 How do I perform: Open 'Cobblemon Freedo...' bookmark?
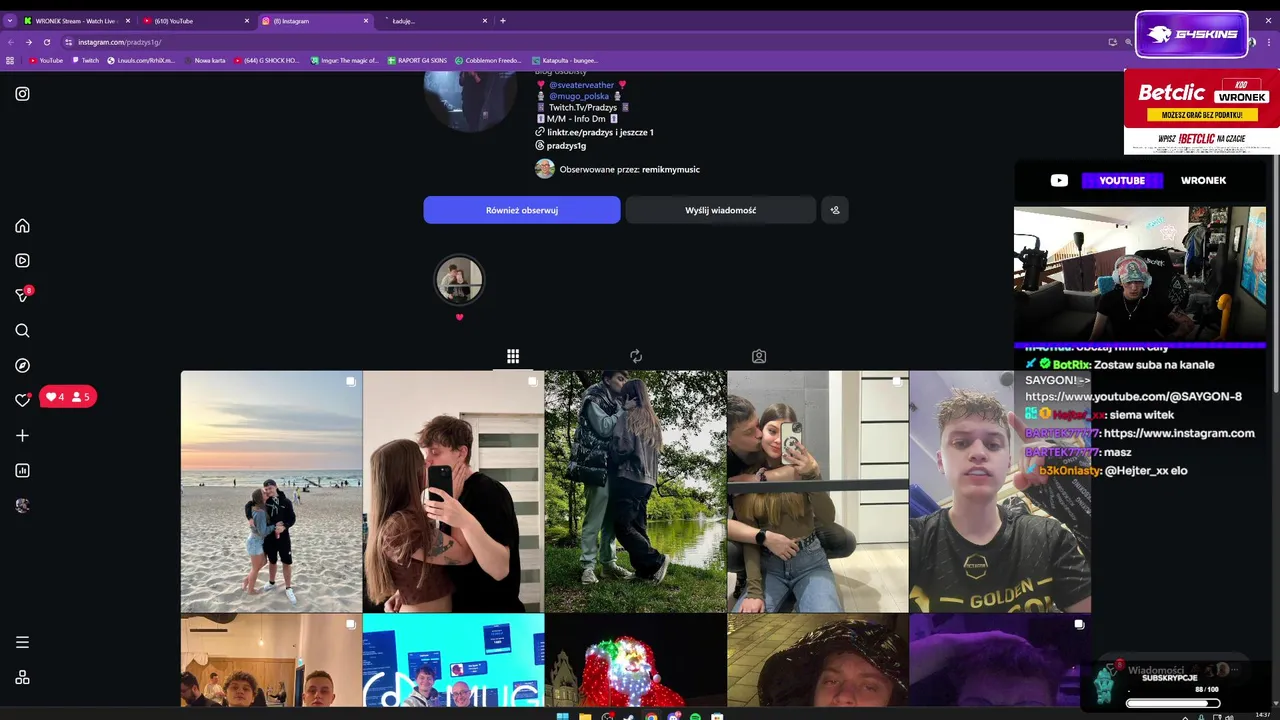pyautogui.click(x=488, y=60)
